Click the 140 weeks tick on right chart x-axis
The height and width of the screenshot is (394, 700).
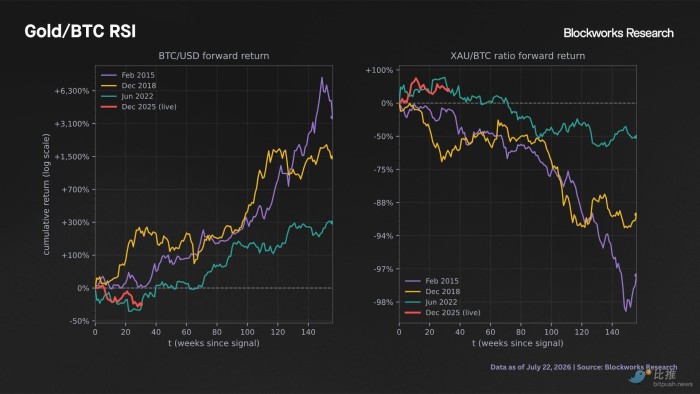[612, 332]
